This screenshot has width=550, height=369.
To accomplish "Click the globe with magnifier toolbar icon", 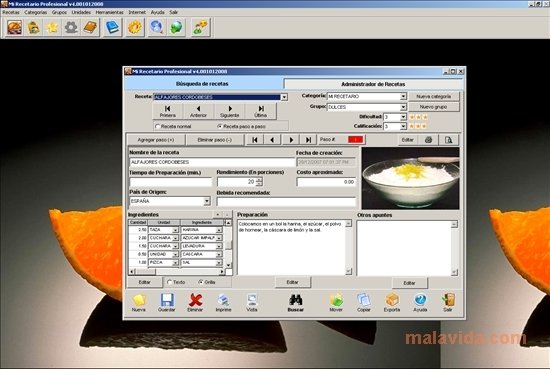I will (156, 27).
